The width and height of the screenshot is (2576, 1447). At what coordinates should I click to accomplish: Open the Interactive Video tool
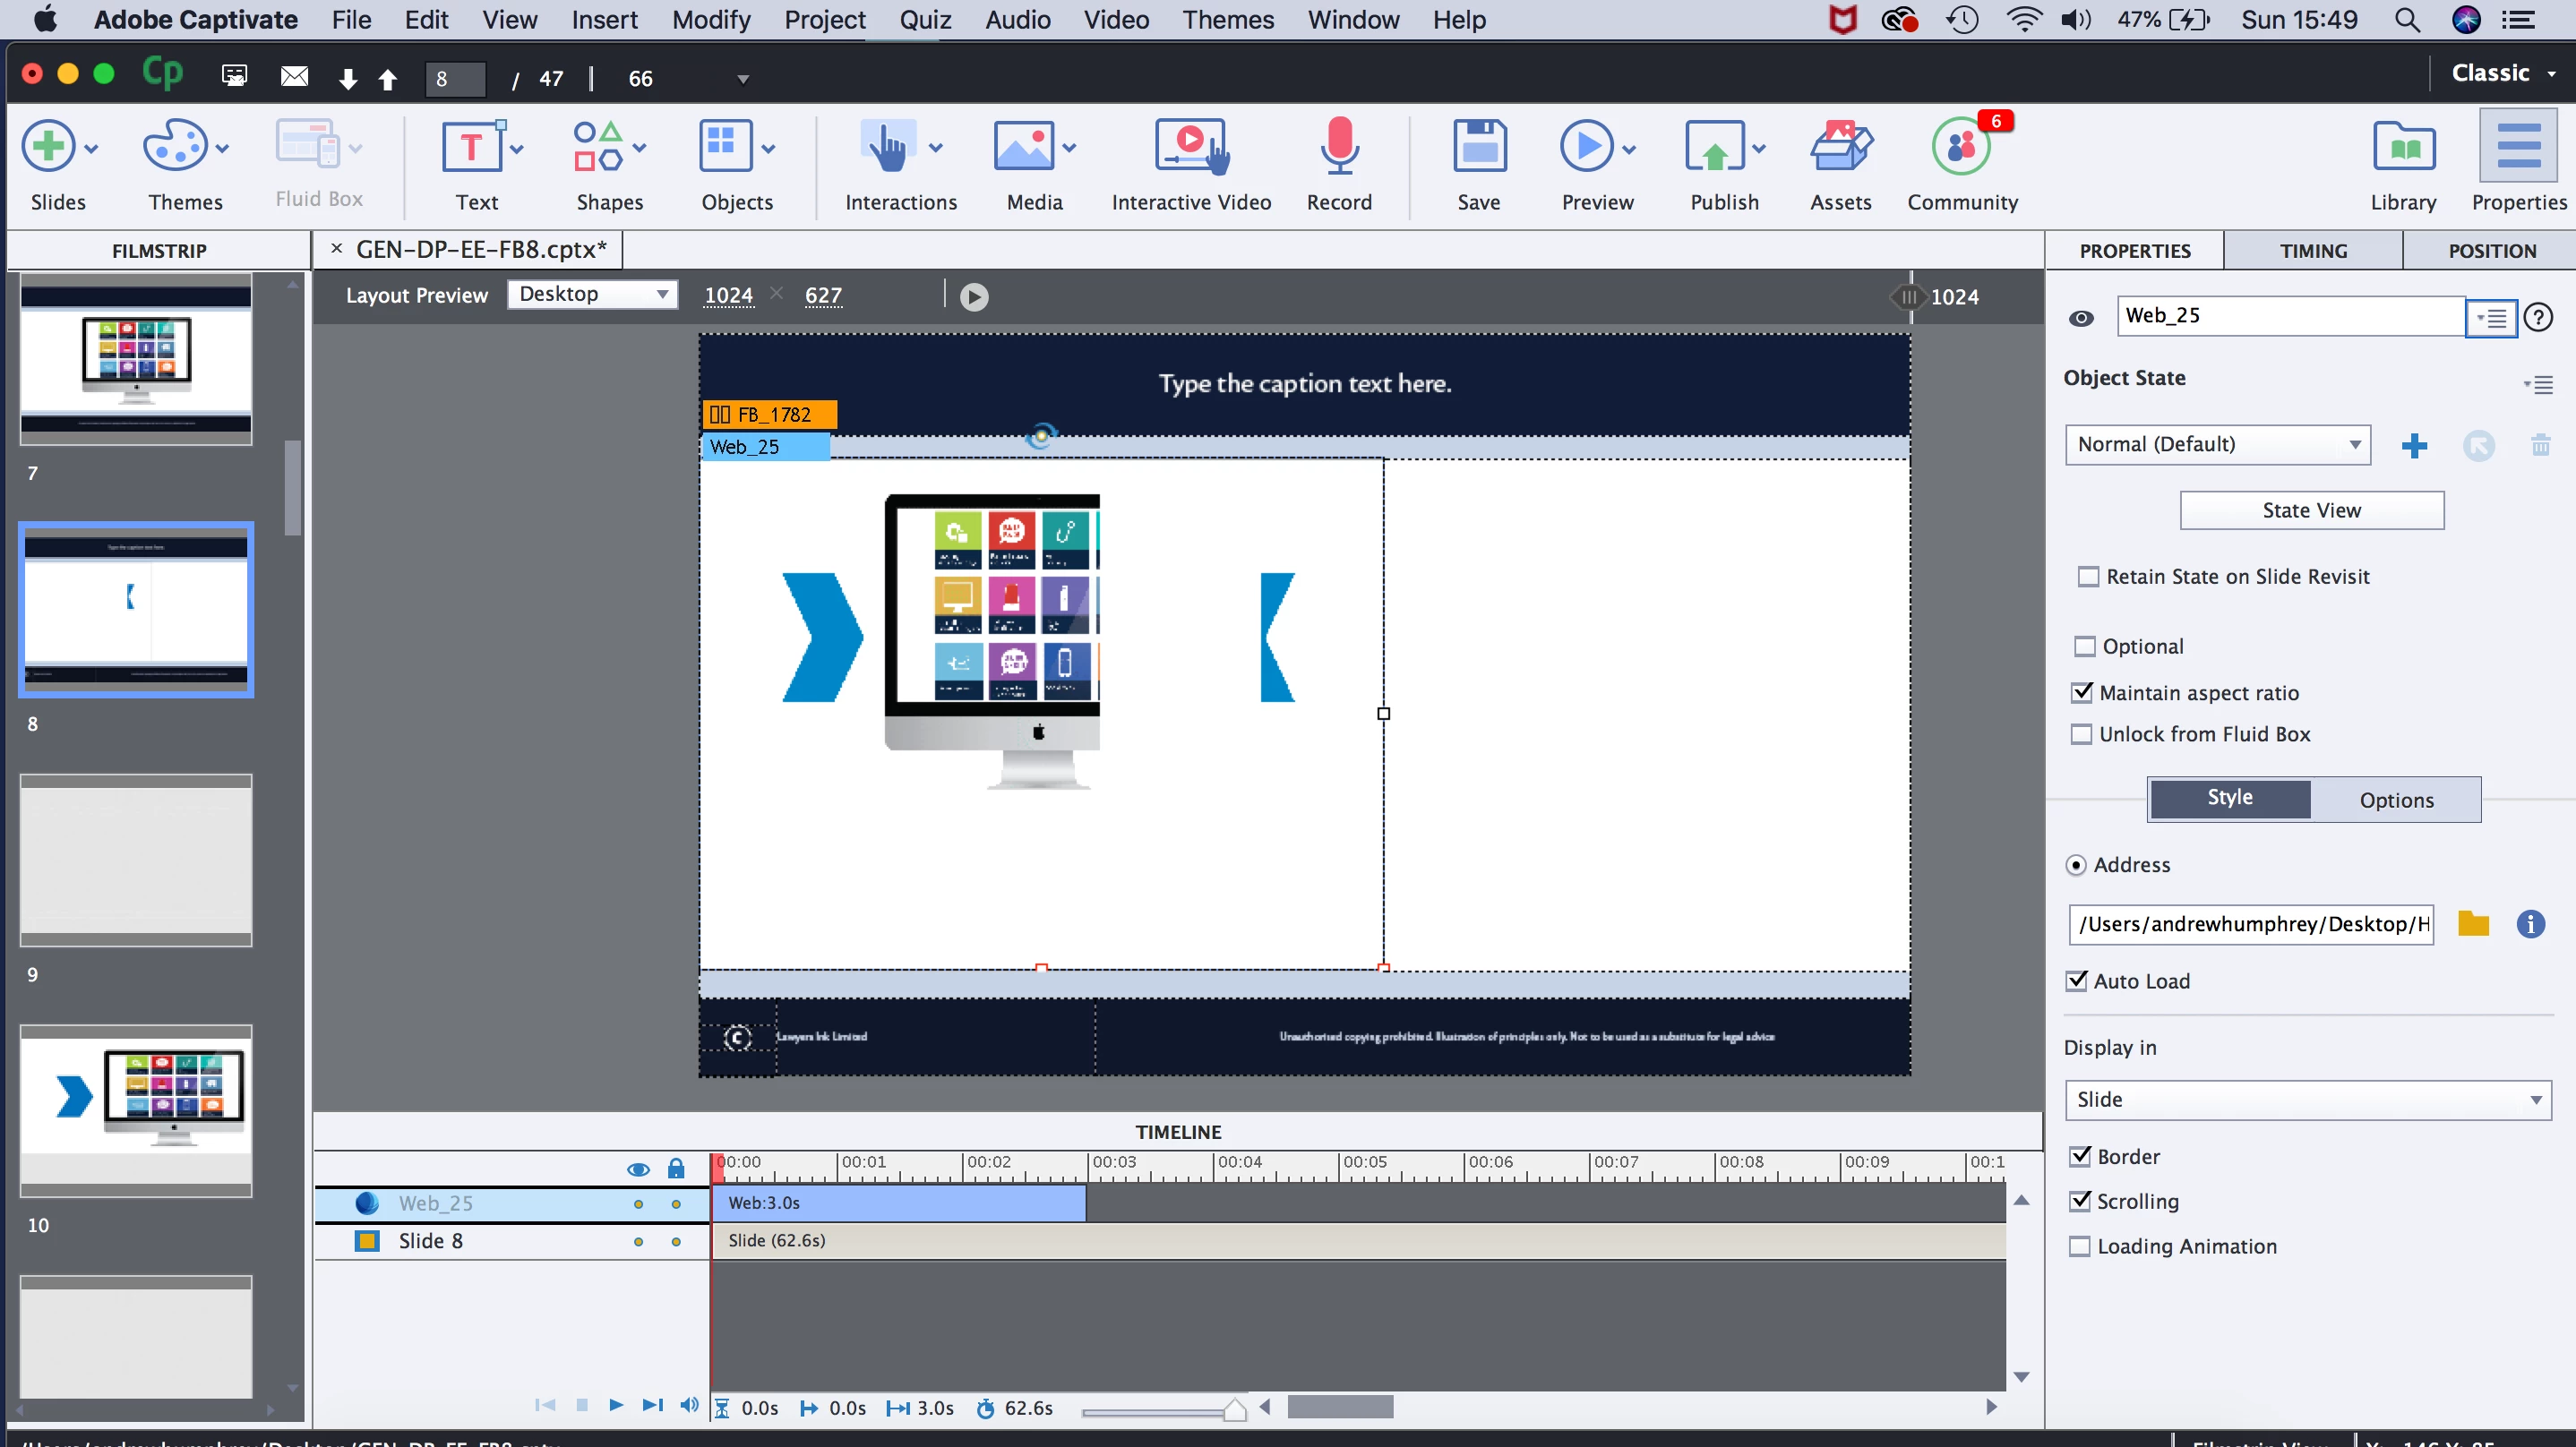(1190, 149)
